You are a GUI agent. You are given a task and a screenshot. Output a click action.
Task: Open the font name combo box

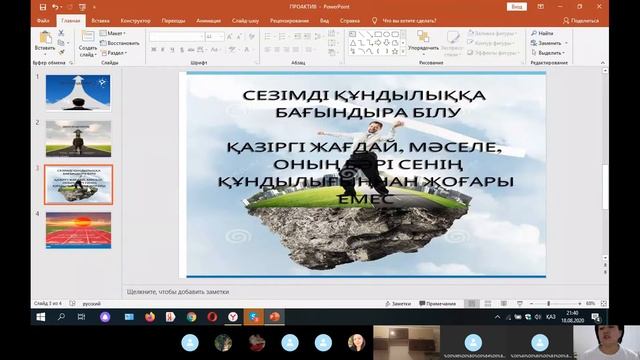[177, 37]
